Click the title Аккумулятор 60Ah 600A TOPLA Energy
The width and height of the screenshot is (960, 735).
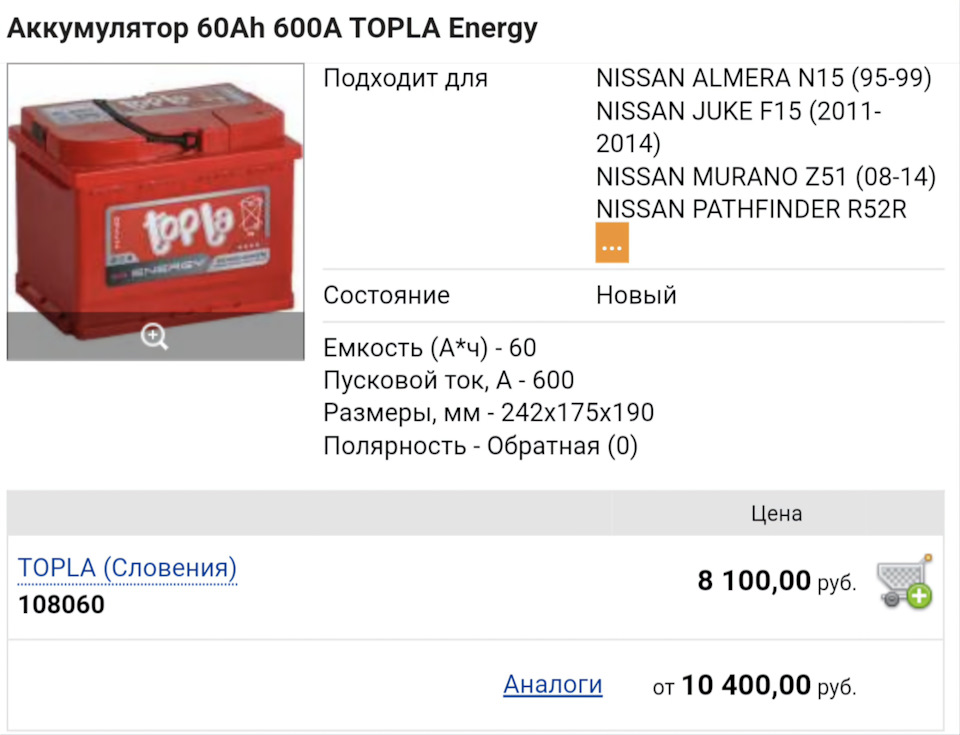(272, 29)
